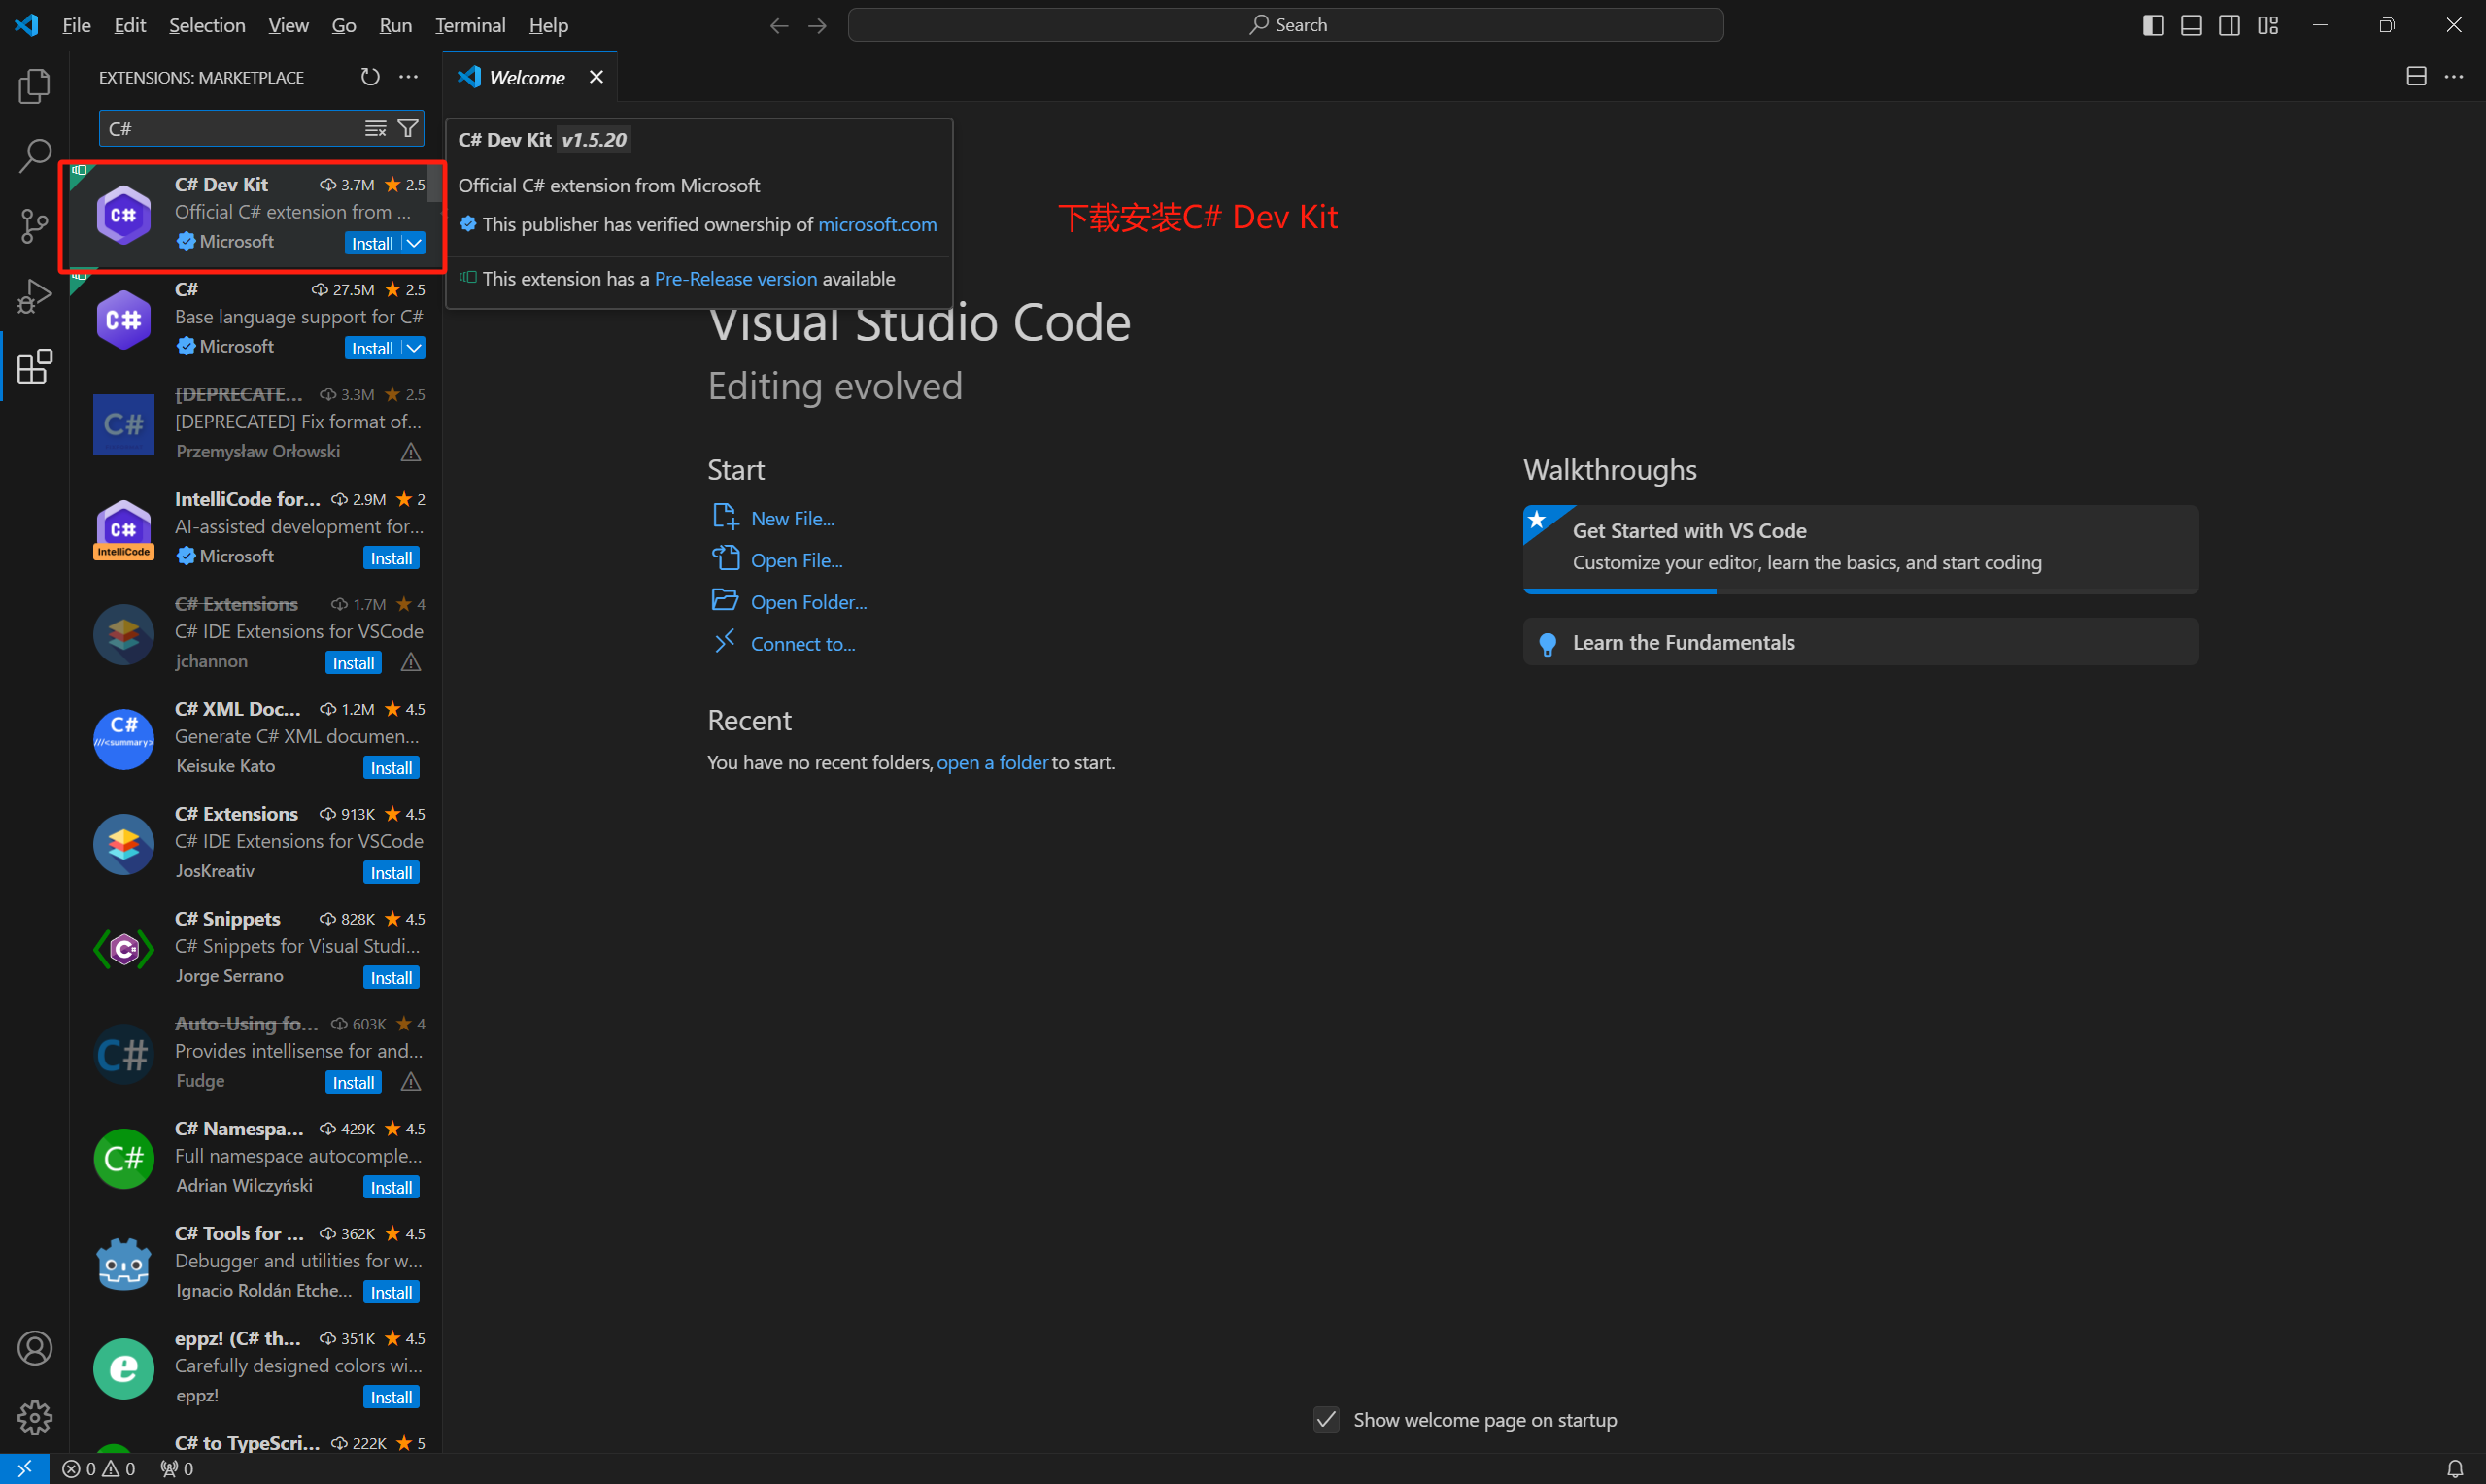Open the Help menu

pos(548,25)
